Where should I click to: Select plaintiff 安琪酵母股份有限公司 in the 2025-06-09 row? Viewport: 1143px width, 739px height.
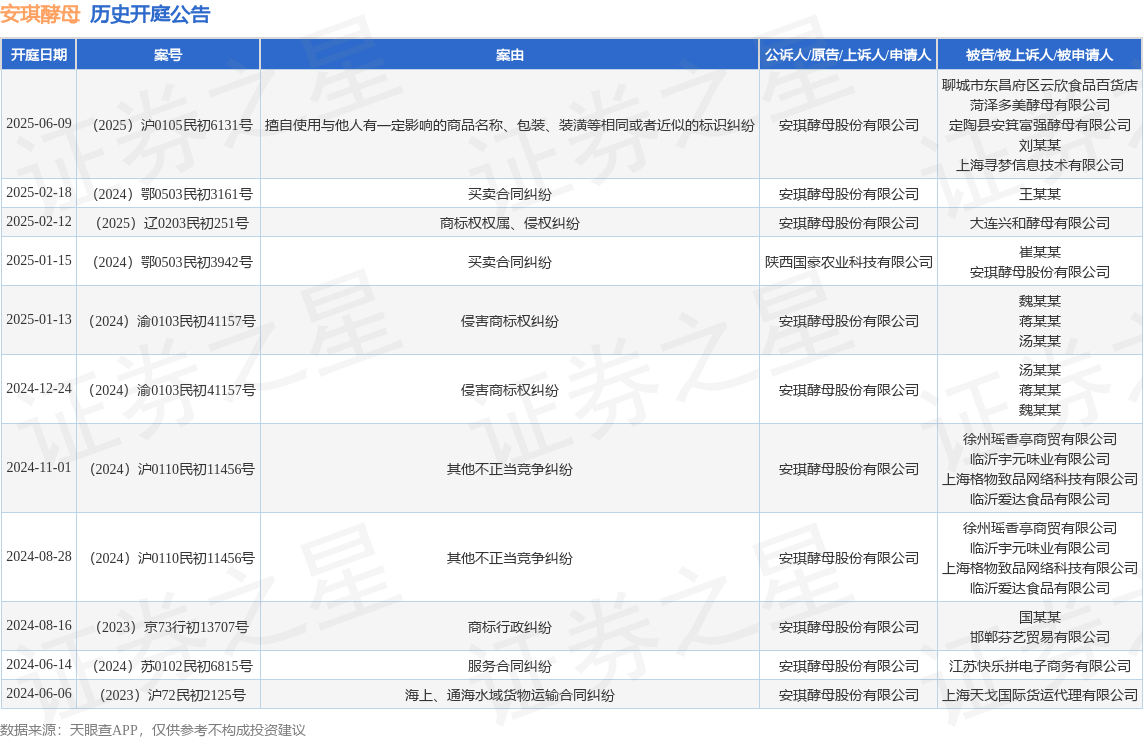[x=849, y=125]
